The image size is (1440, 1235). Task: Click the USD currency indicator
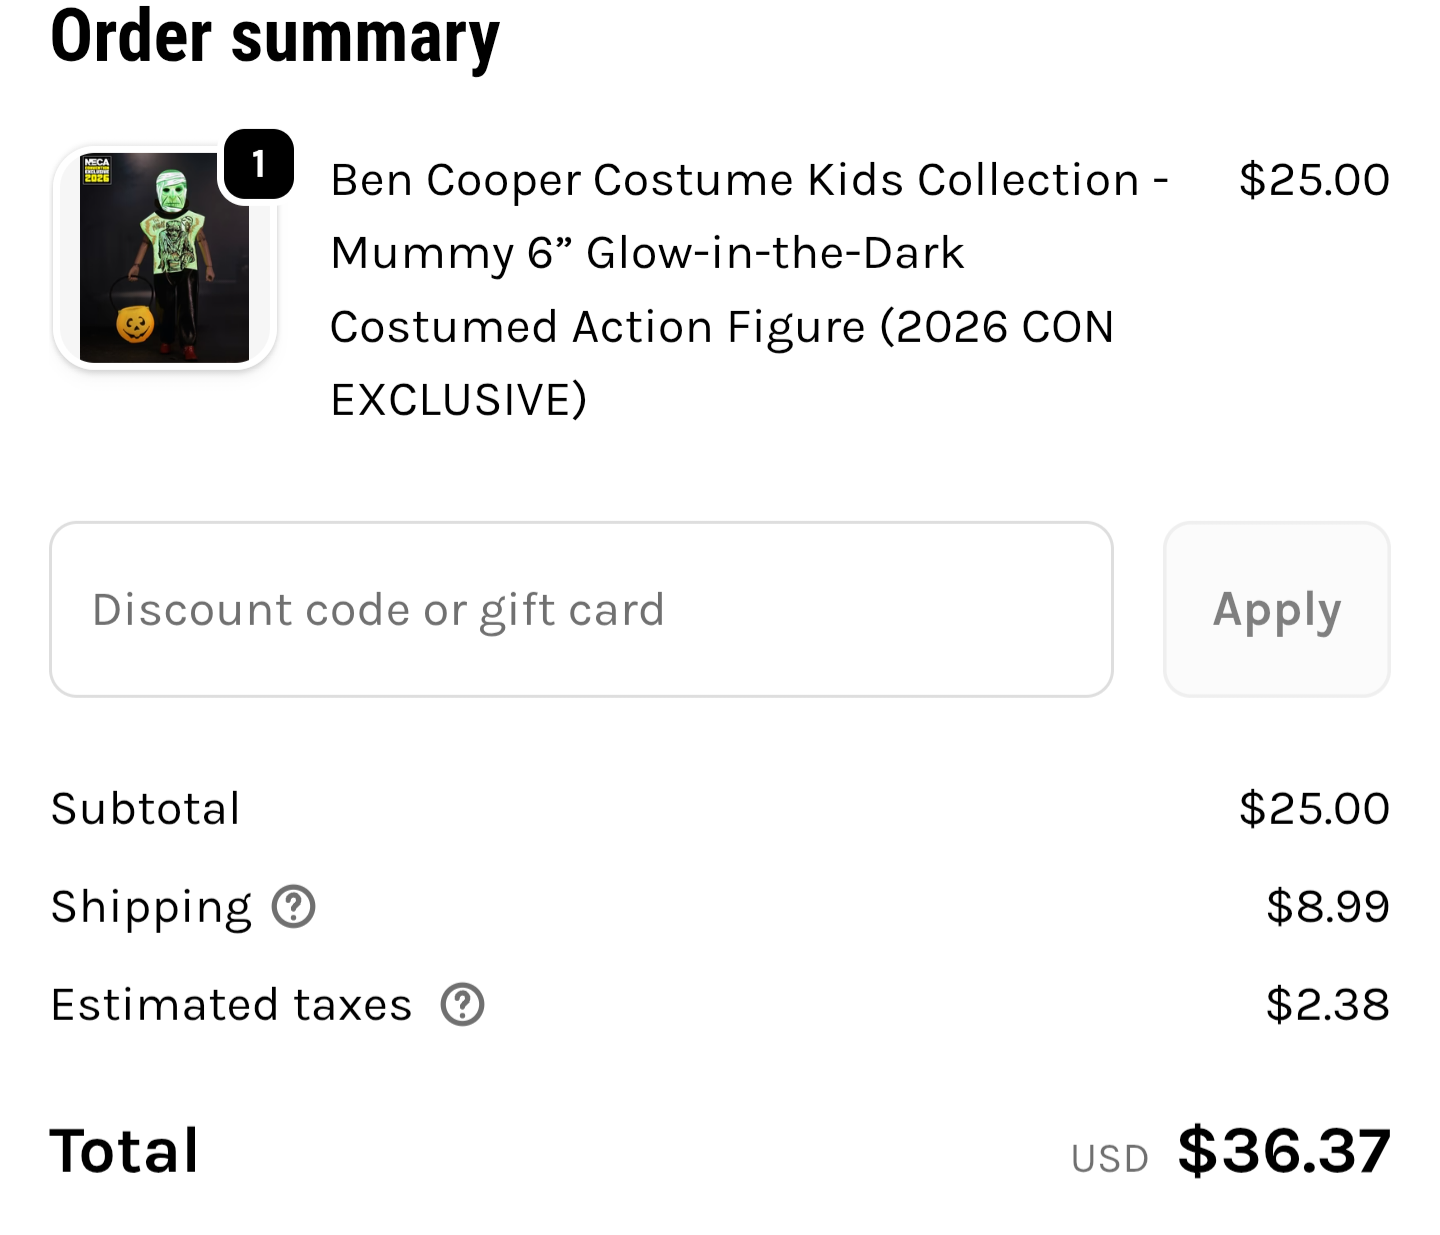click(1109, 1158)
